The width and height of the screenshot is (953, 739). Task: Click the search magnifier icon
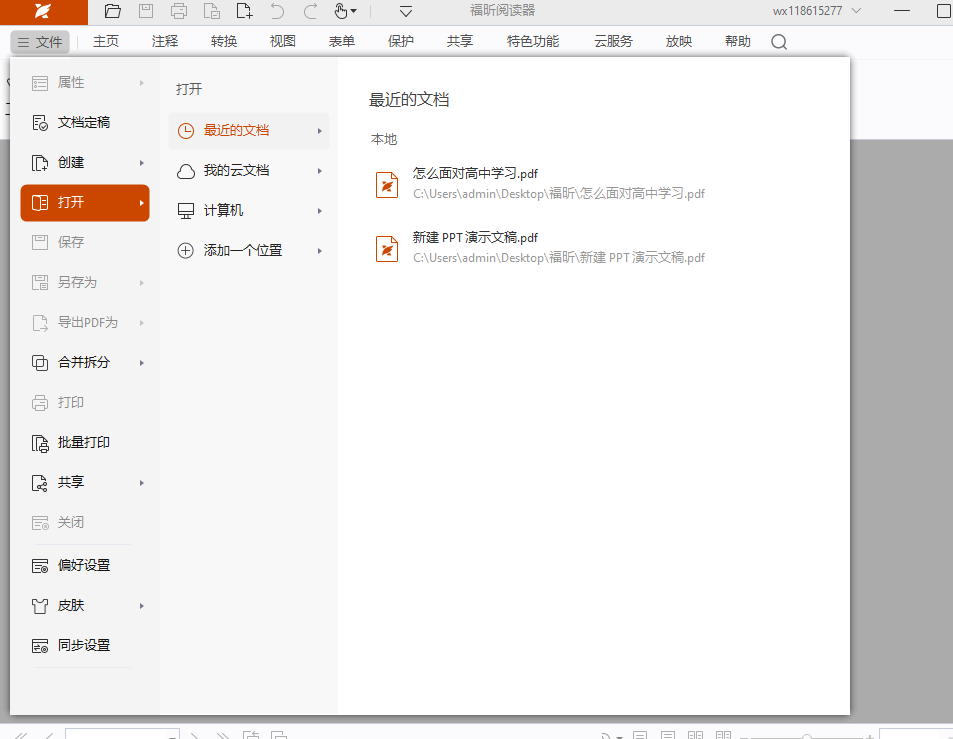coord(779,41)
